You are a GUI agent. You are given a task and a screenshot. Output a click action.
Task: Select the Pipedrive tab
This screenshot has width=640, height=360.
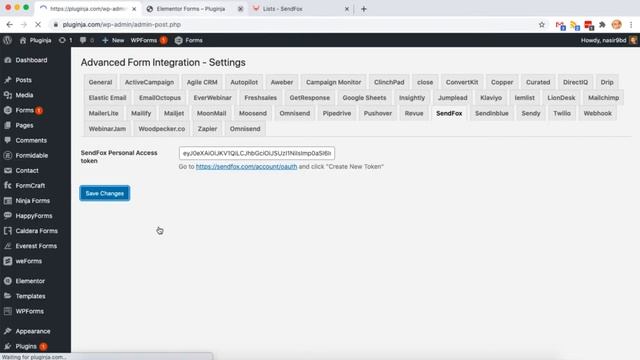tap(337, 113)
